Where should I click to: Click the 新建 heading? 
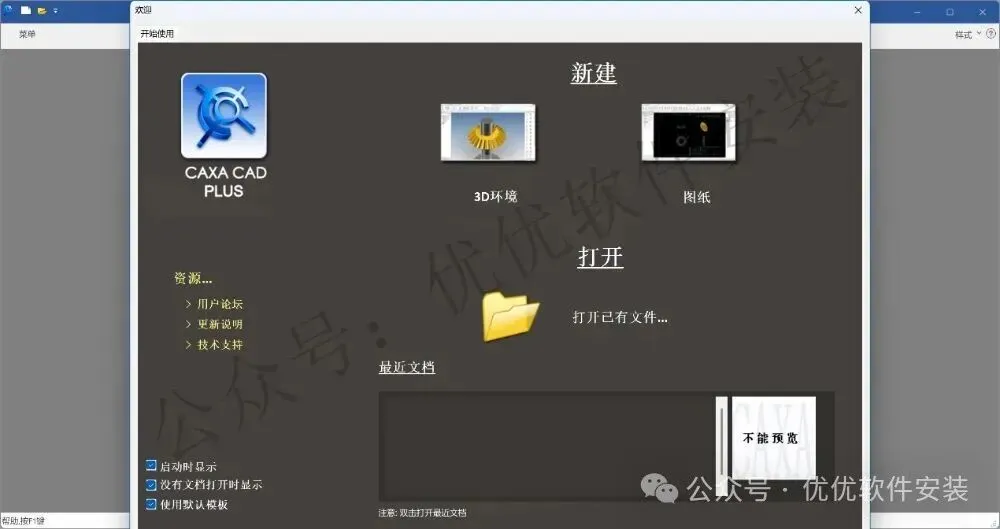[x=593, y=73]
